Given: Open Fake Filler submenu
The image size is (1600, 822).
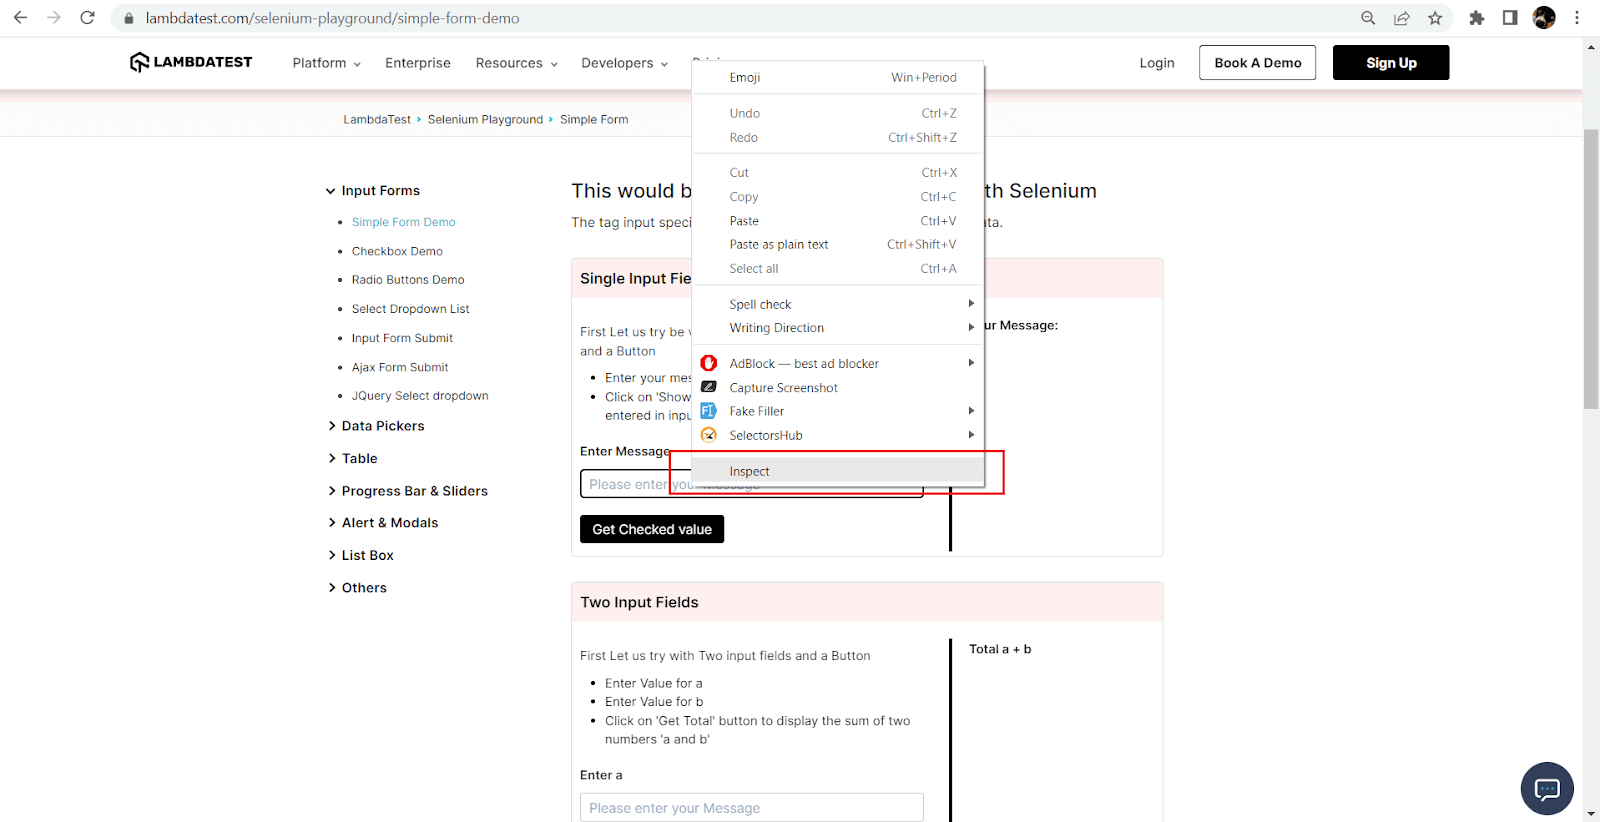Looking at the screenshot, I should point(838,411).
